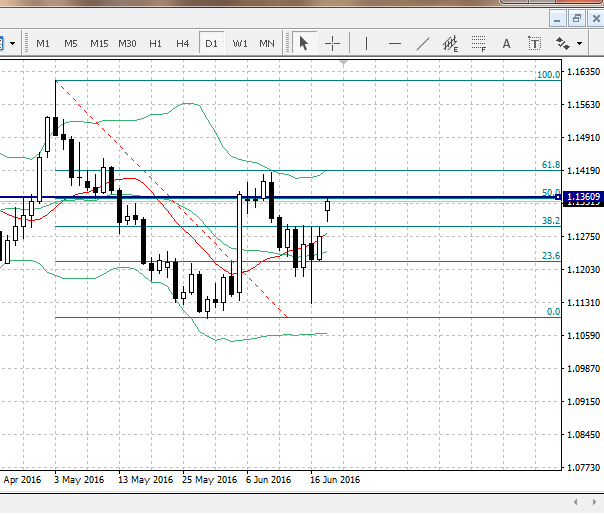This screenshot has height=514, width=604.
Task: Click the Fibonacci 100.0 level label
Action: click(x=549, y=75)
